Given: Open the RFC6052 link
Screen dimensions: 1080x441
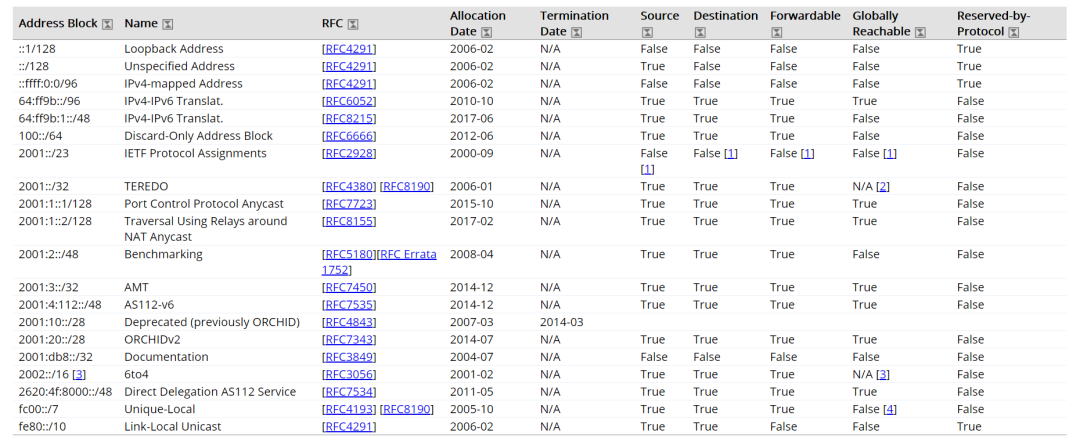Looking at the screenshot, I should click(349, 101).
